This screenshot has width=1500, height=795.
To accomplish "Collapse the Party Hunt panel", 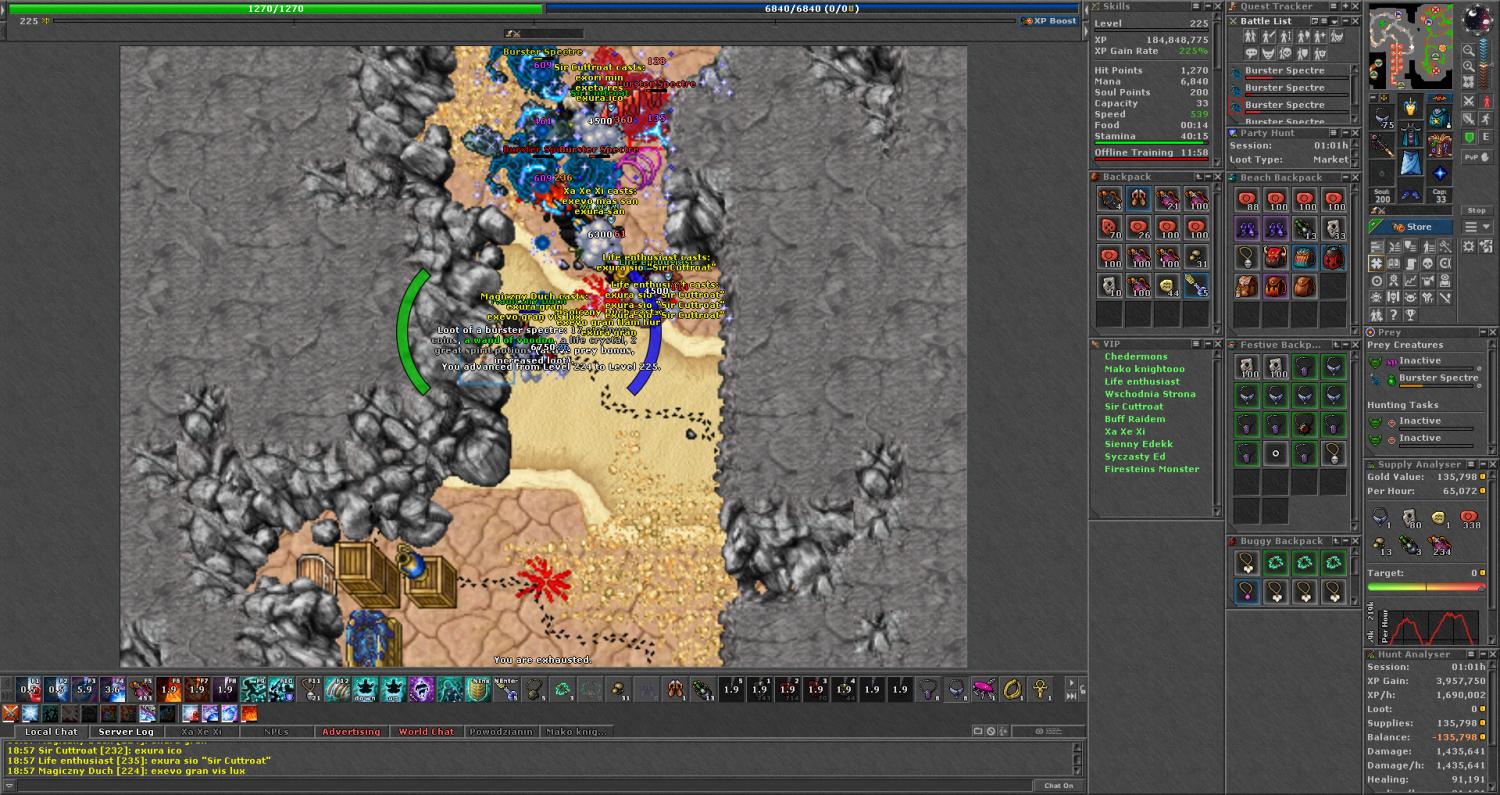I will tap(1346, 132).
